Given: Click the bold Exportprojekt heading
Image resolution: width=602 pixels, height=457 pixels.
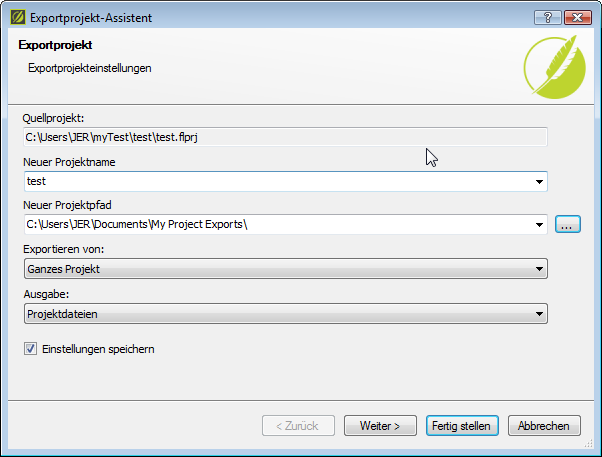Looking at the screenshot, I should pos(56,46).
